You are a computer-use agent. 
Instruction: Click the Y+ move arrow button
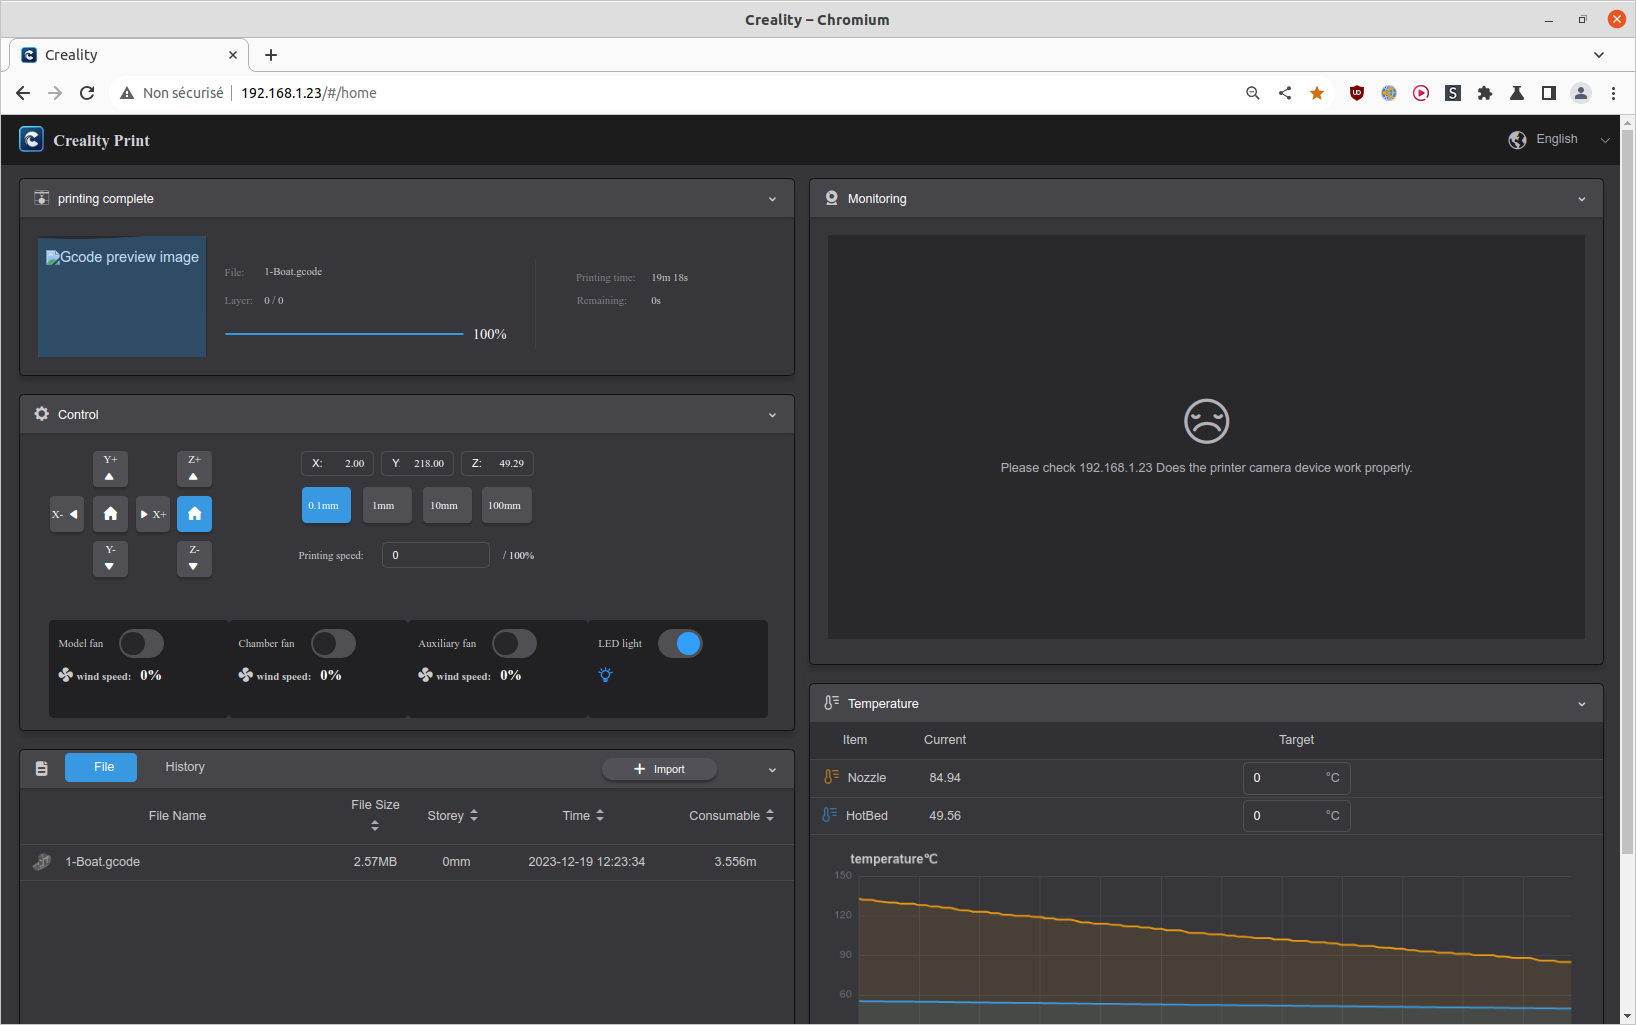[110, 469]
